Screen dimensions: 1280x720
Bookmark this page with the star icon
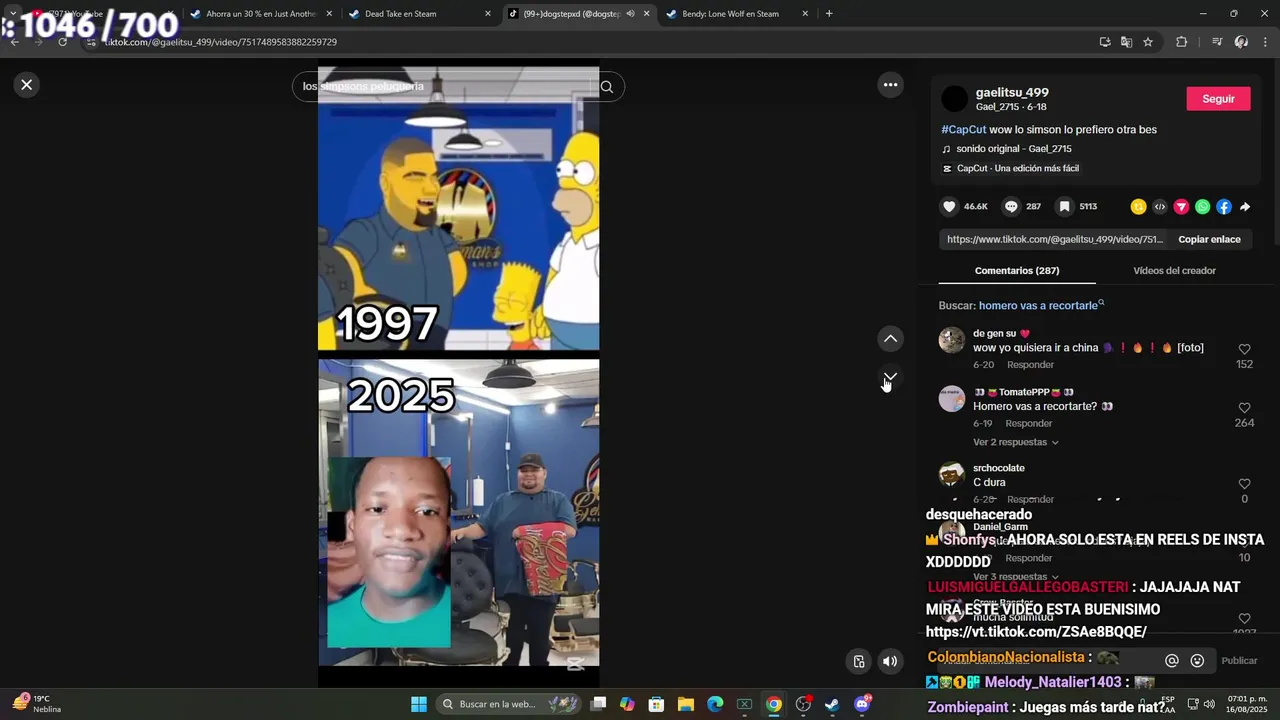[x=1148, y=42]
